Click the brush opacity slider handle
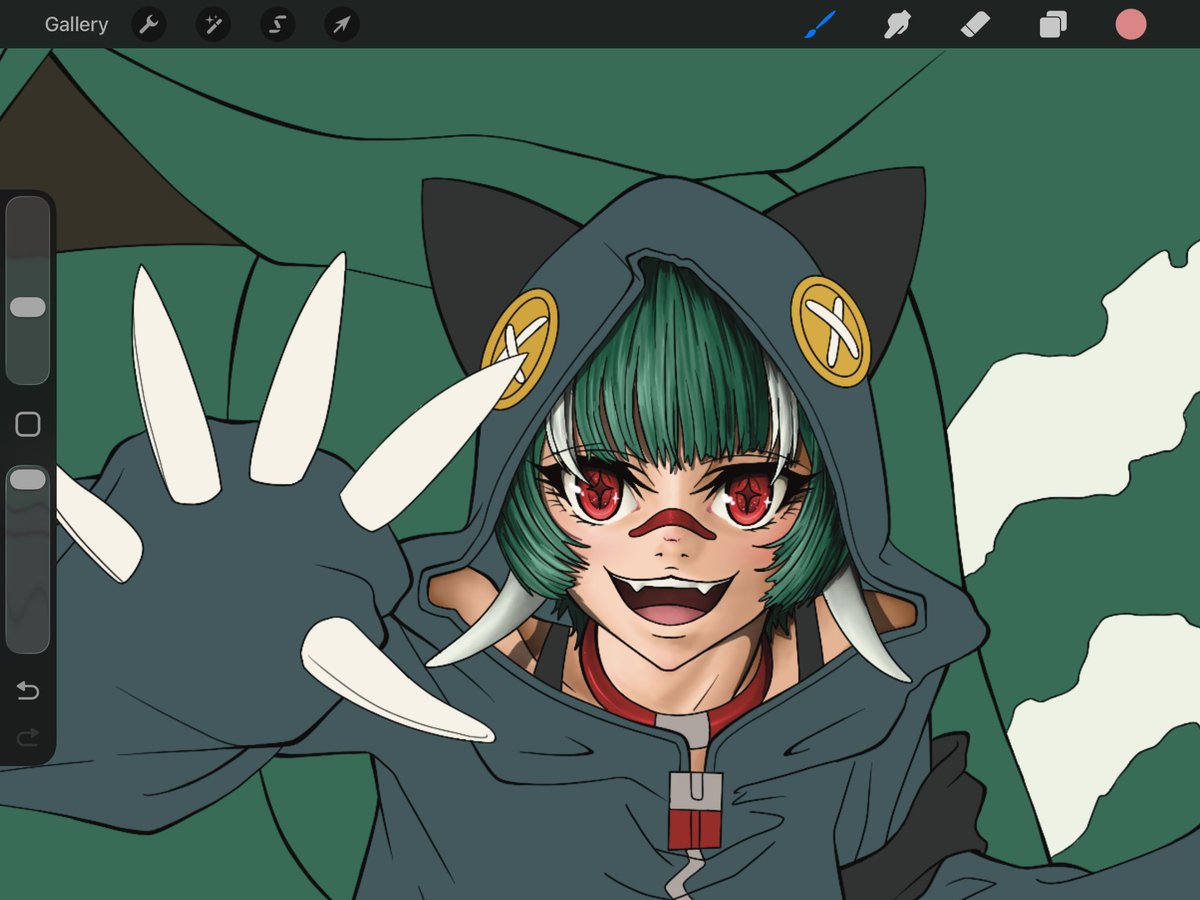The height and width of the screenshot is (900, 1200). pyautogui.click(x=28, y=480)
